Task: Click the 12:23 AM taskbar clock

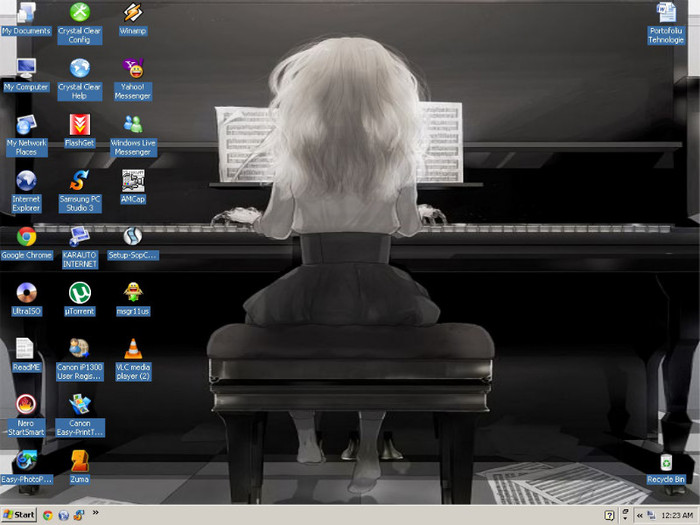Action: (x=677, y=516)
